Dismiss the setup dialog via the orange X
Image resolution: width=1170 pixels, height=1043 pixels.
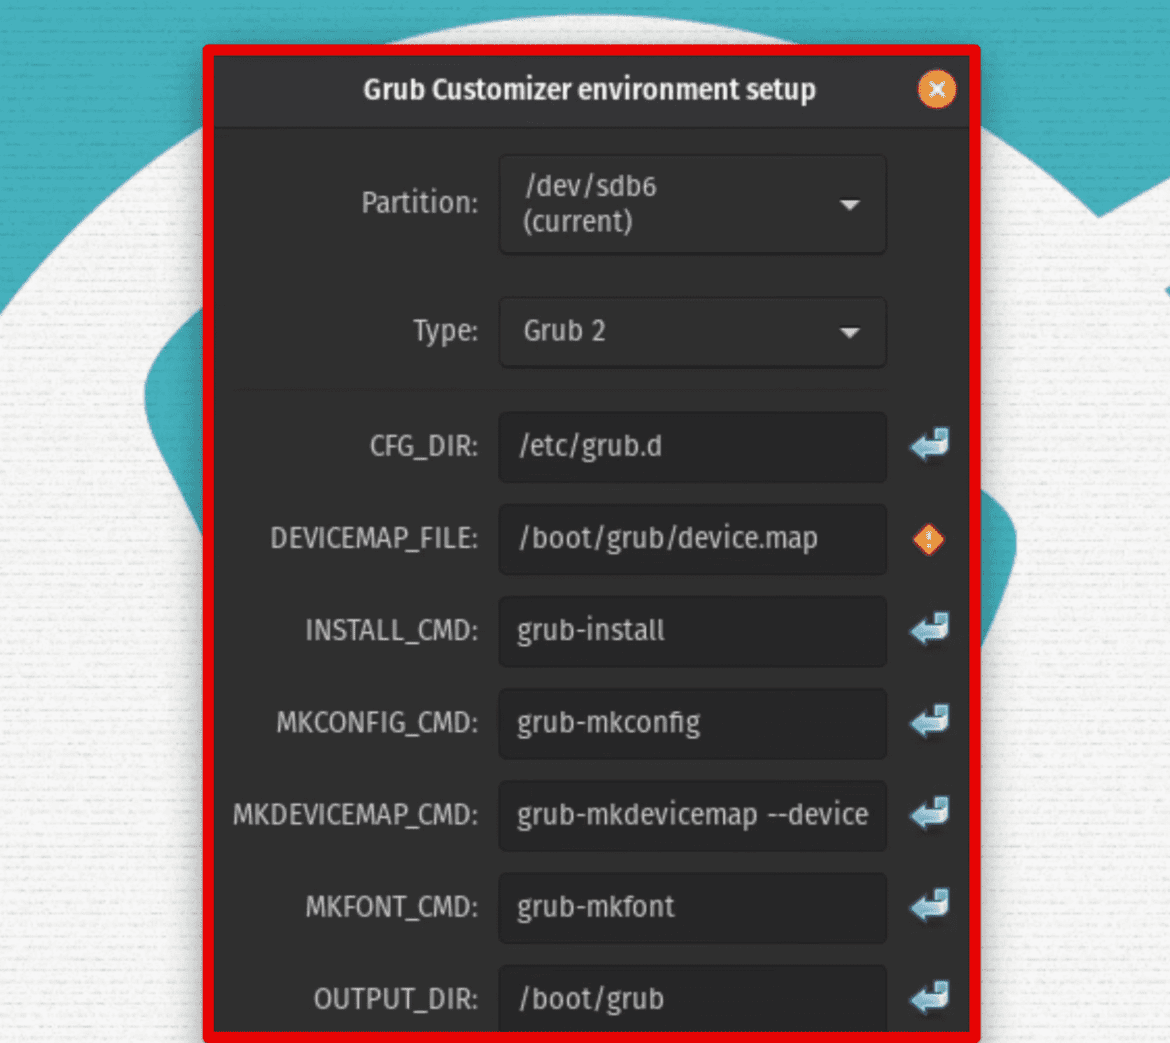pyautogui.click(x=936, y=89)
